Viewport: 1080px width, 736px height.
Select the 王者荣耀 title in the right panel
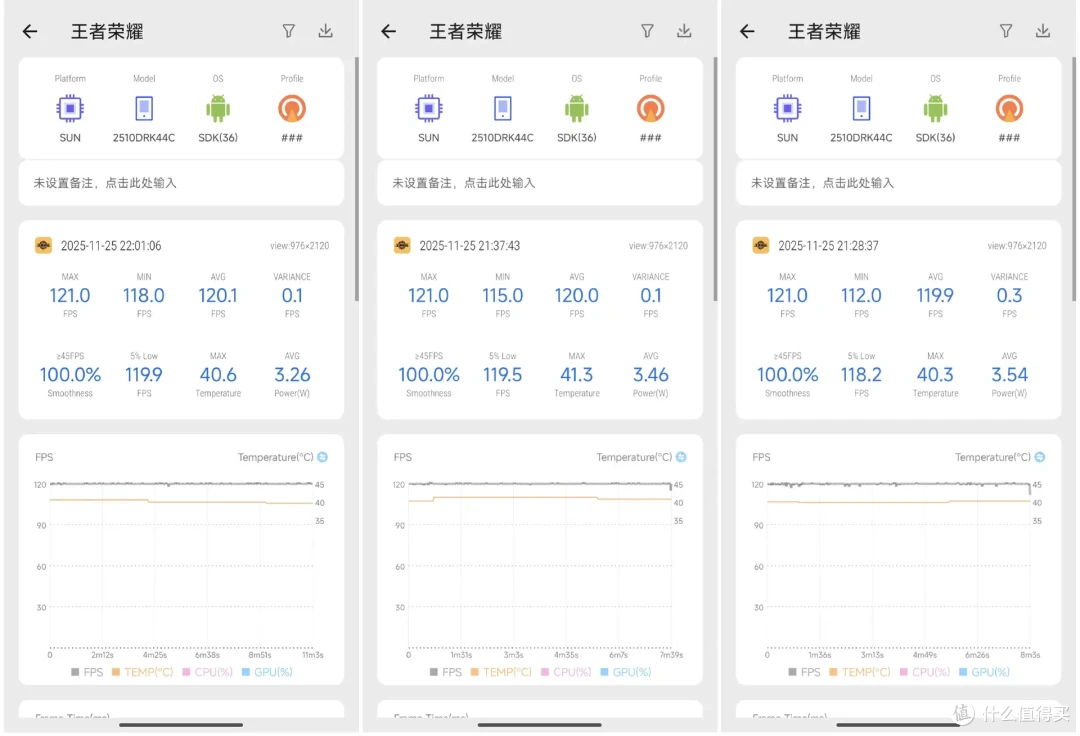coord(824,32)
